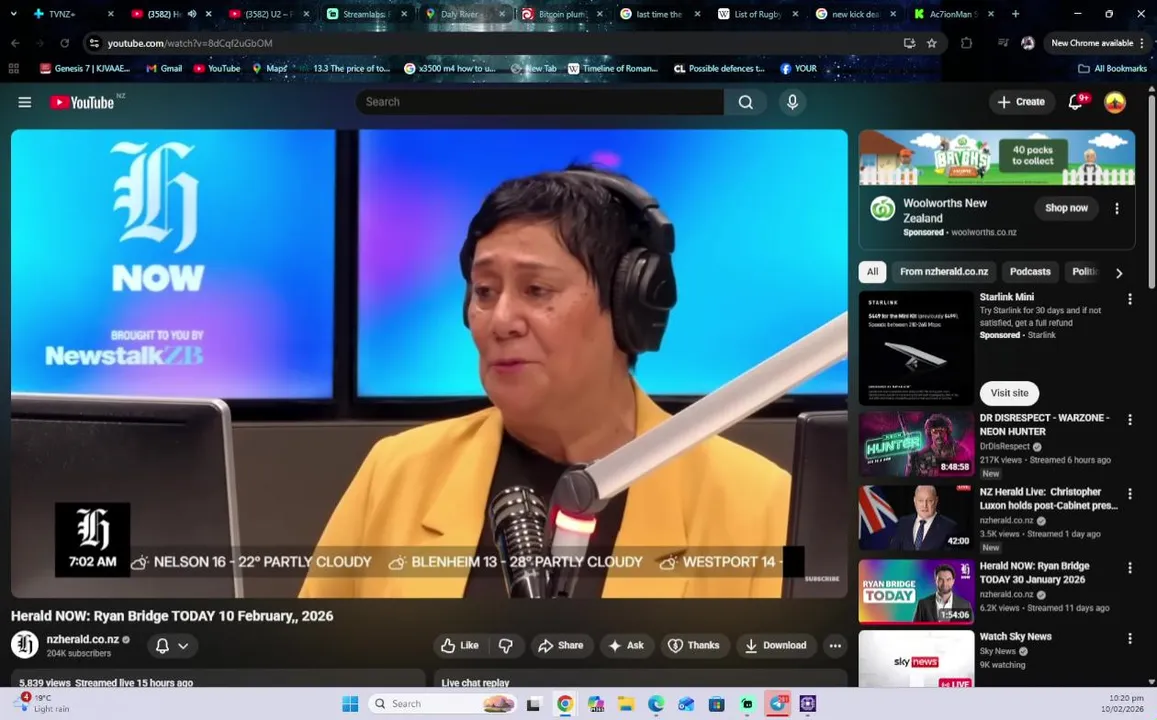The width and height of the screenshot is (1157, 720).
Task: Switch to the Bitcoin plum tab
Action: [562, 14]
